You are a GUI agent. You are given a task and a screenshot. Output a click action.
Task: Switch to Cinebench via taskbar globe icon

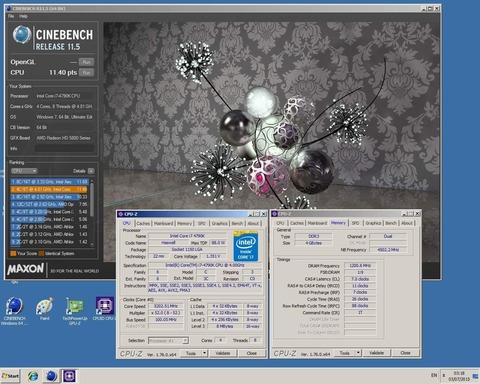tap(51, 376)
